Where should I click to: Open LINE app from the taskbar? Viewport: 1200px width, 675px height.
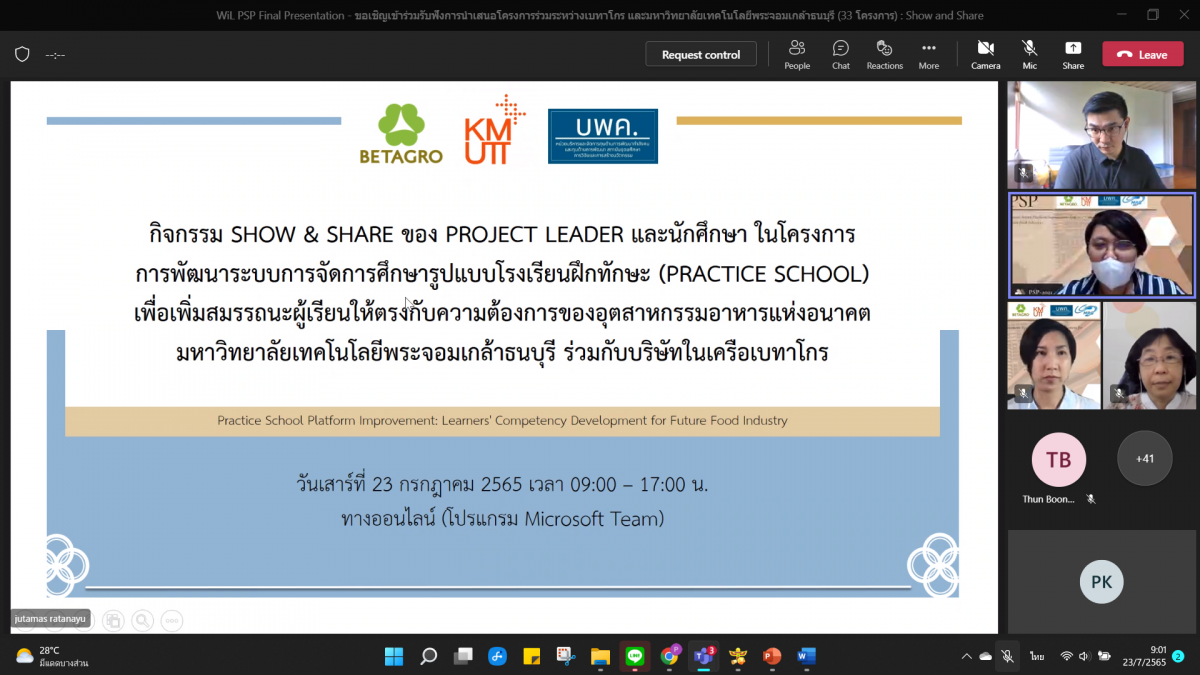click(x=635, y=656)
